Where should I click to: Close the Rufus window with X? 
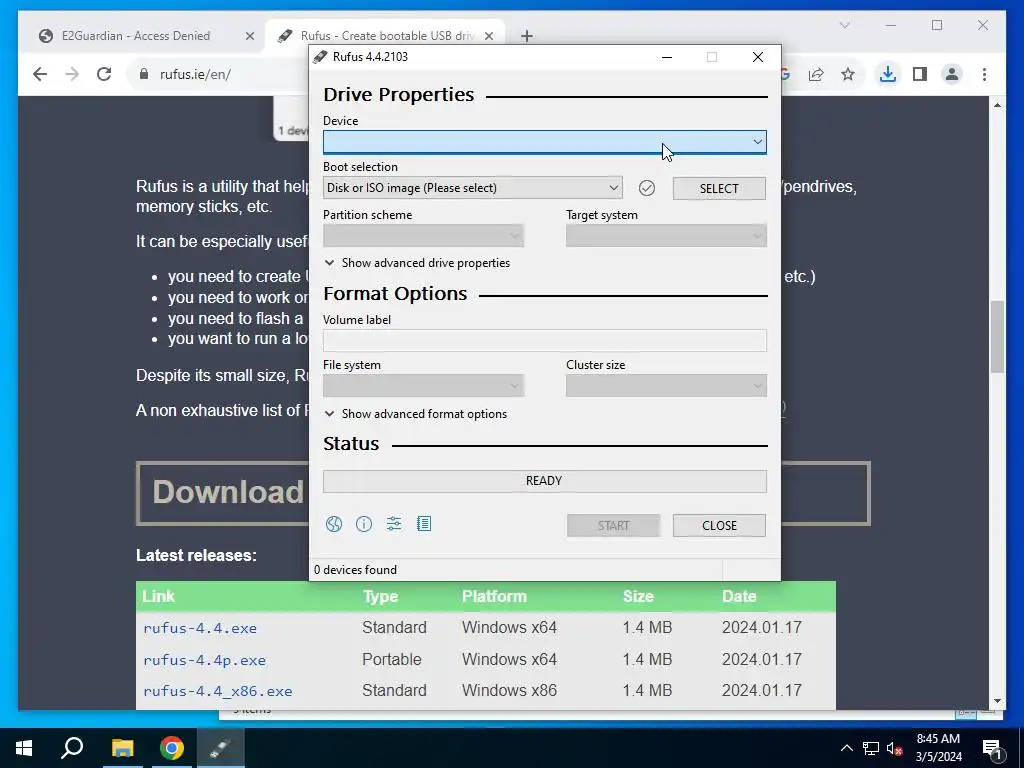coord(758,57)
